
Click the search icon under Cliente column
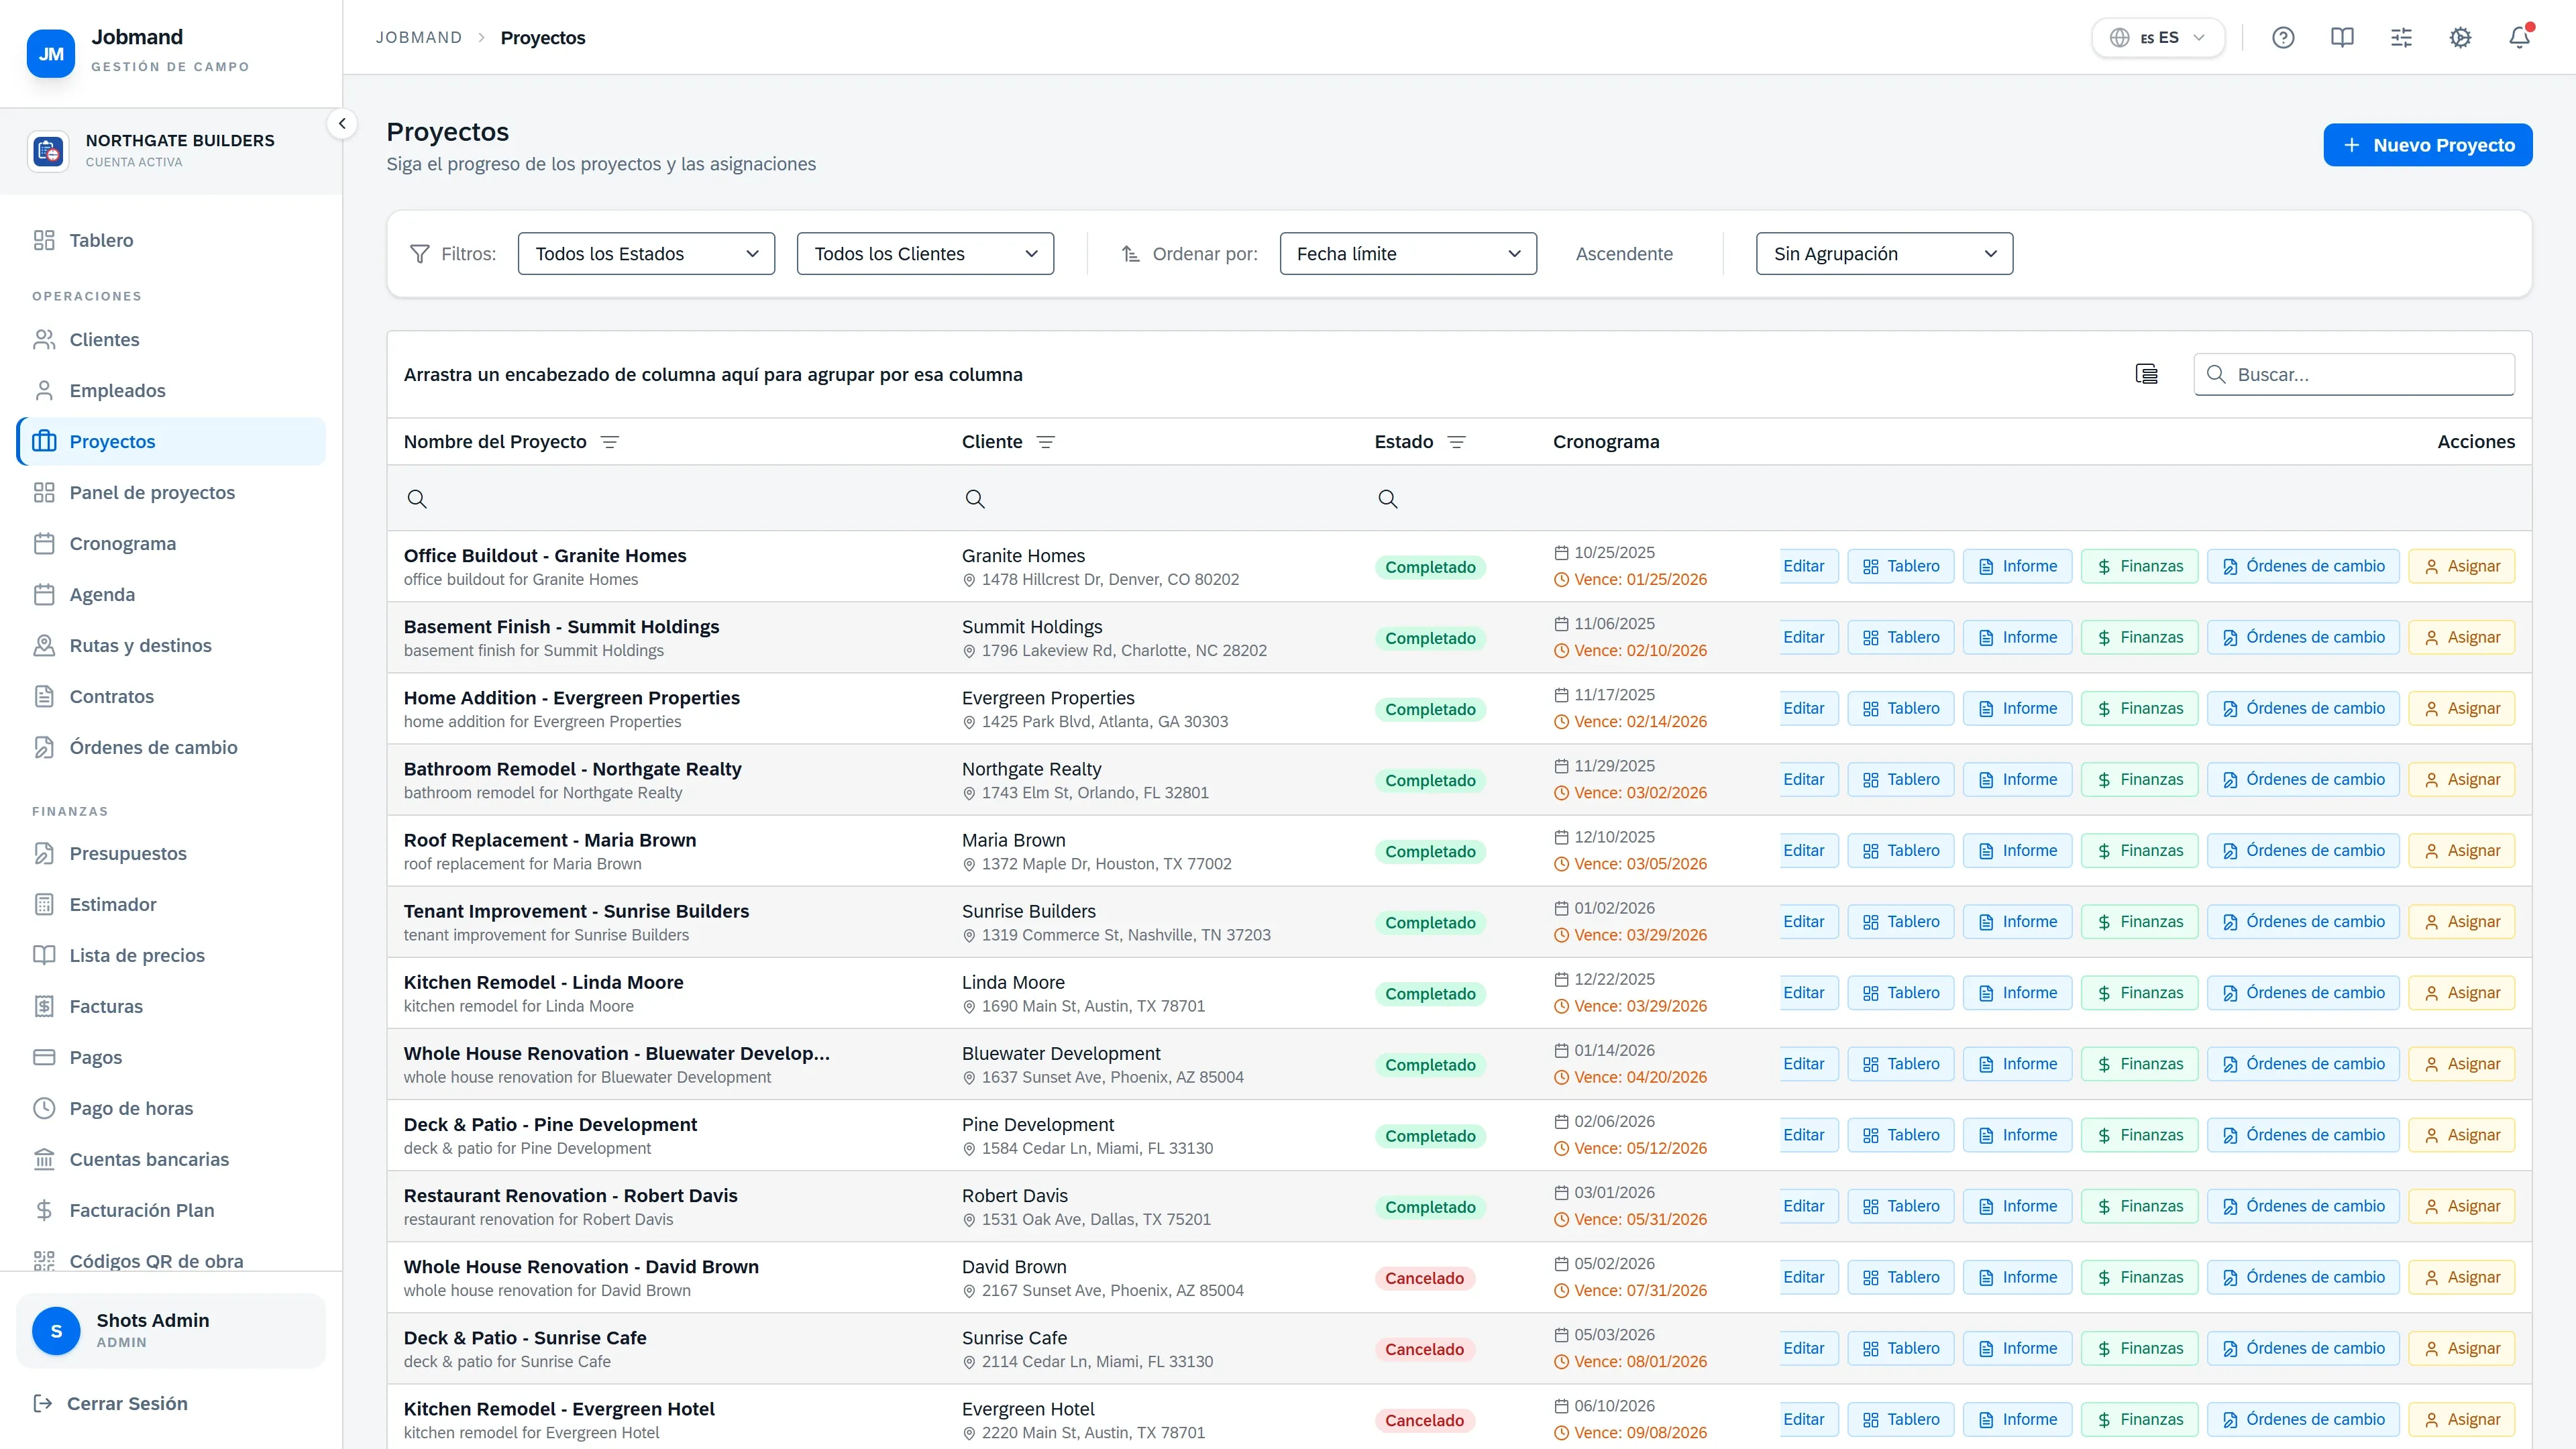coord(974,498)
